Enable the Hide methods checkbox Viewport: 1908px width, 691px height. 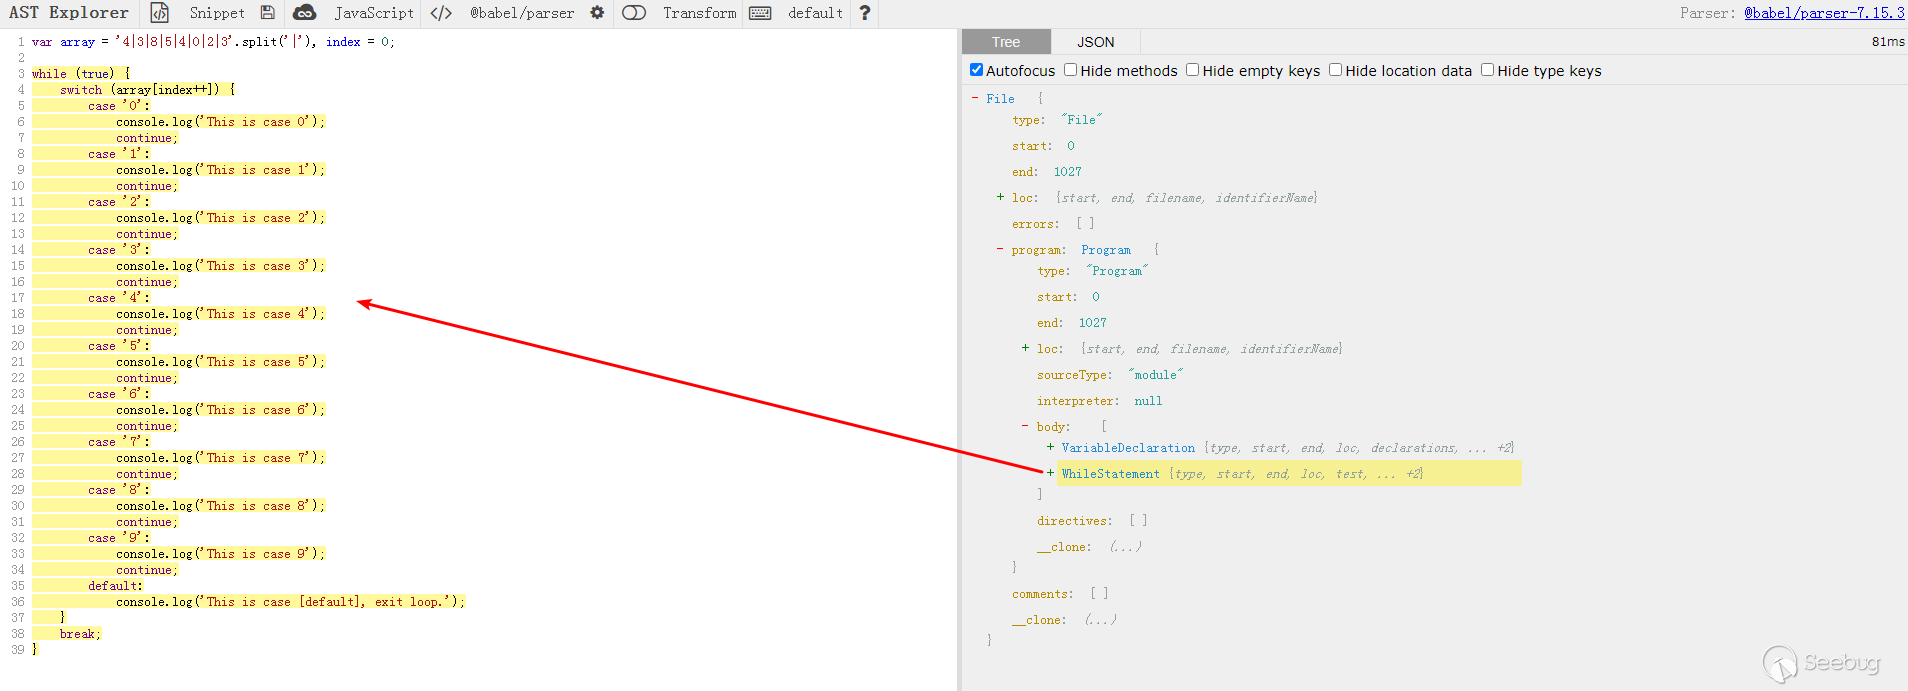click(1071, 70)
